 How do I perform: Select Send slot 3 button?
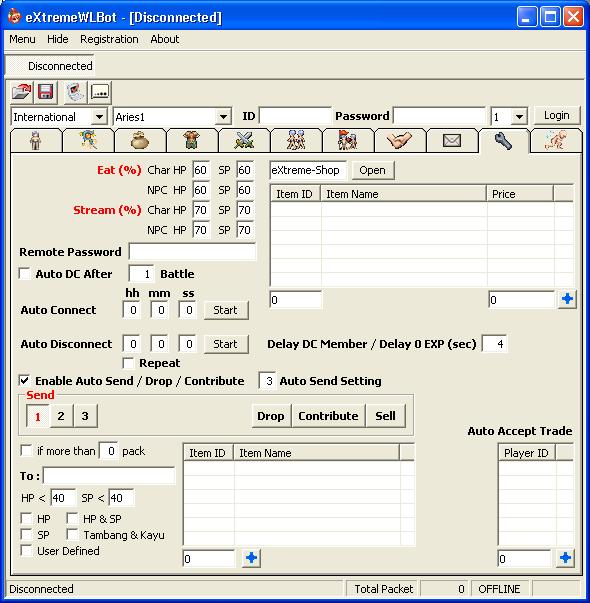(85, 416)
